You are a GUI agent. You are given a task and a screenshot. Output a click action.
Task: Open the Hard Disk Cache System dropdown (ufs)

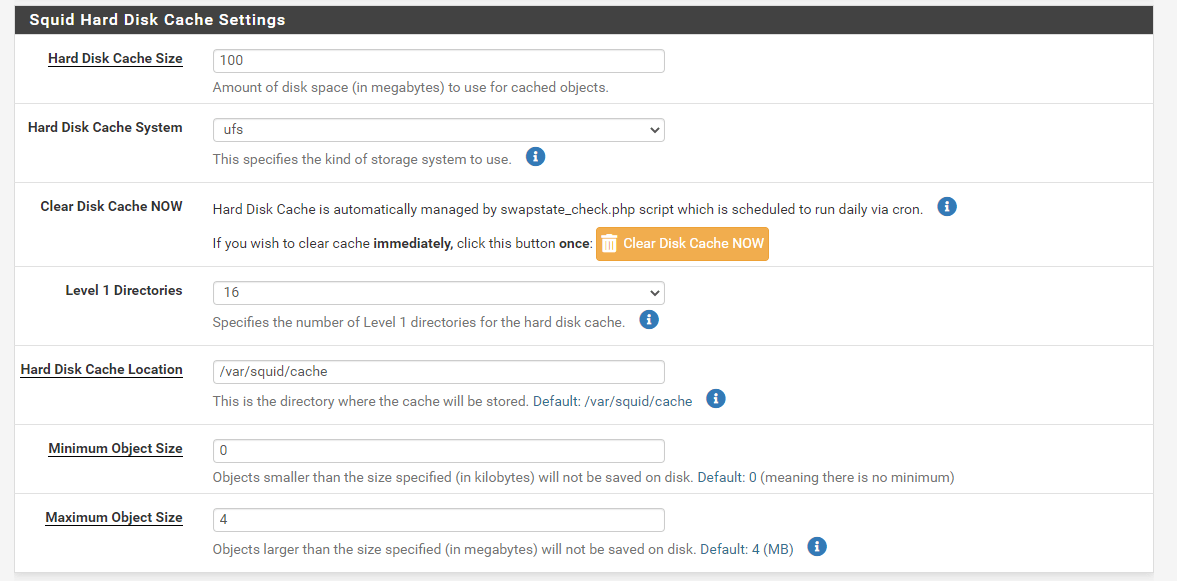coord(438,130)
